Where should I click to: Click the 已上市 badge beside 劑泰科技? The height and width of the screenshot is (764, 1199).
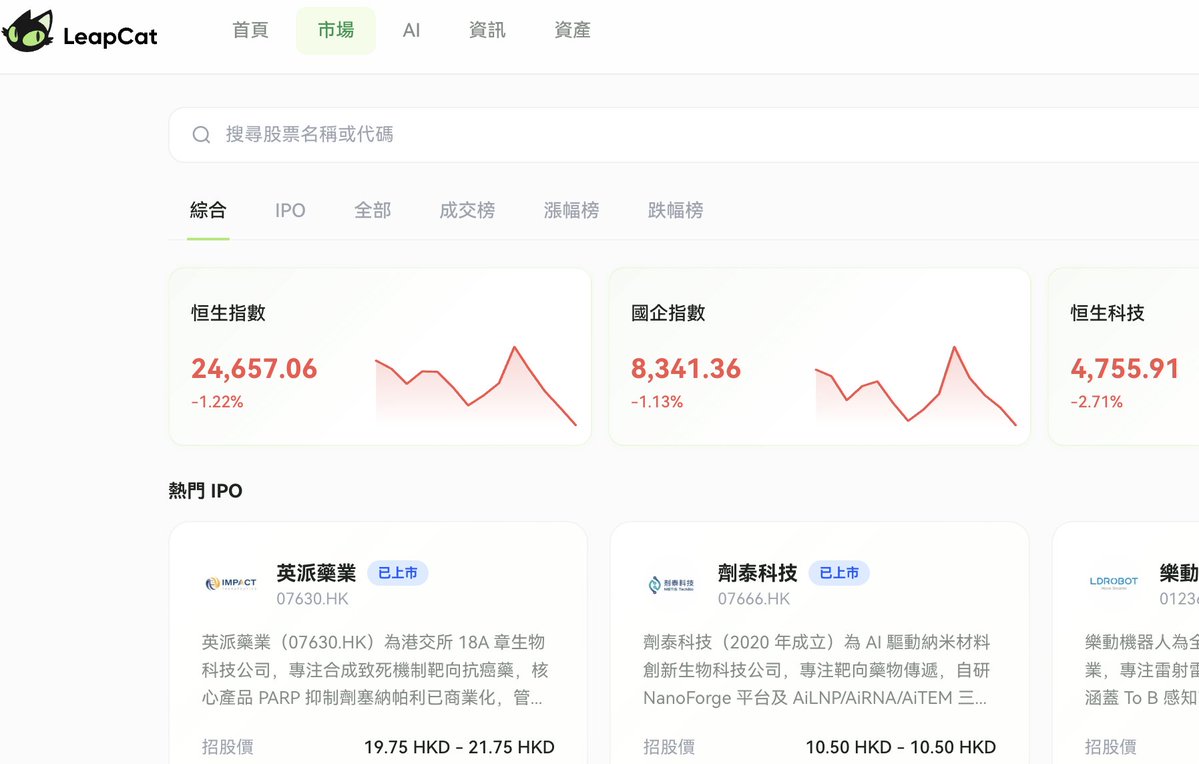click(x=839, y=573)
